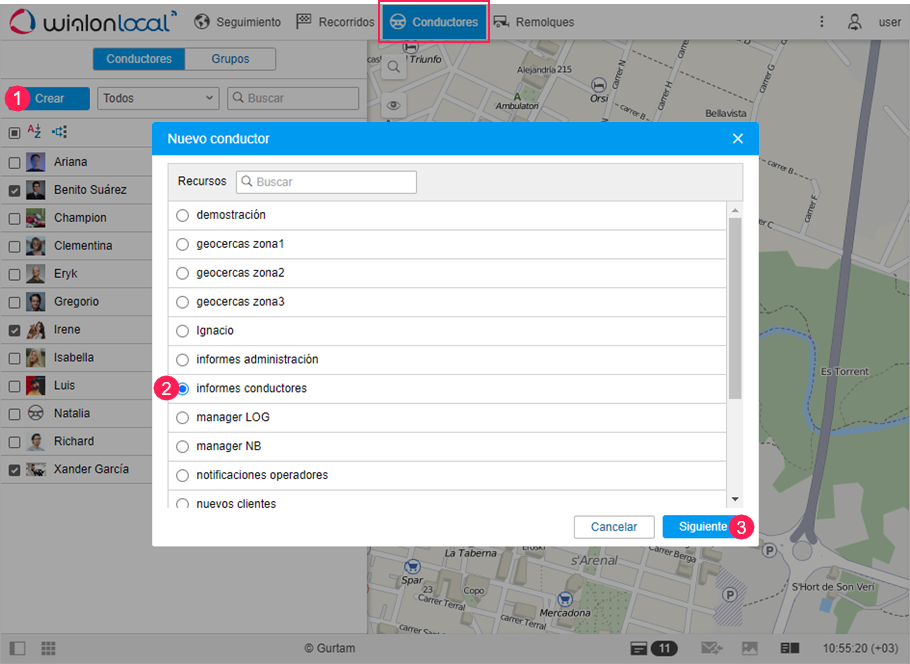Click the binding tree icon beside sort
Viewport: 910px width, 664px height.
(x=60, y=131)
